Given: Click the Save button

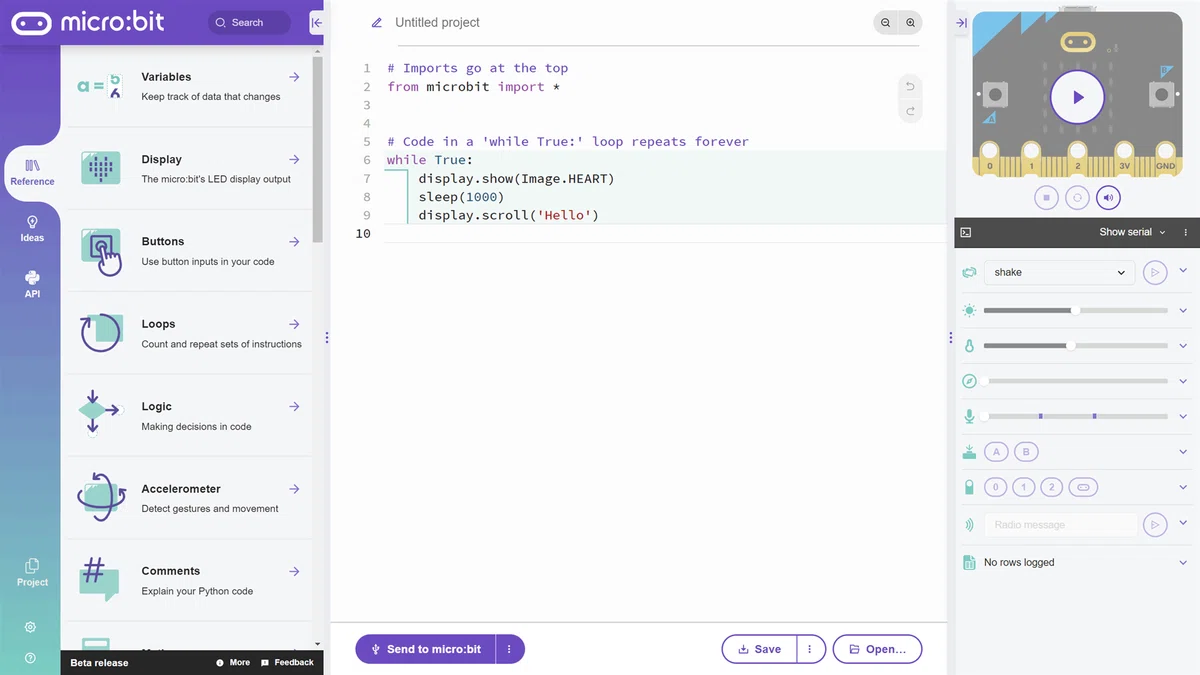Looking at the screenshot, I should click(x=759, y=649).
